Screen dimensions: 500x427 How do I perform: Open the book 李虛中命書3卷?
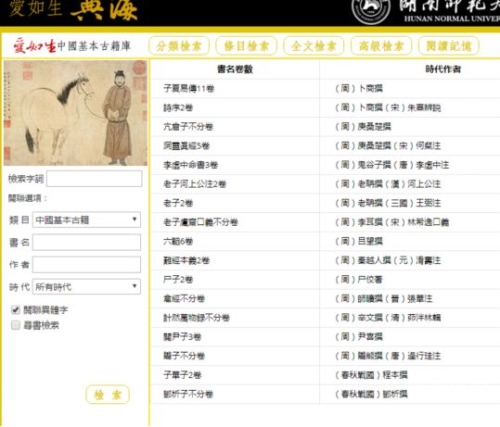point(190,165)
